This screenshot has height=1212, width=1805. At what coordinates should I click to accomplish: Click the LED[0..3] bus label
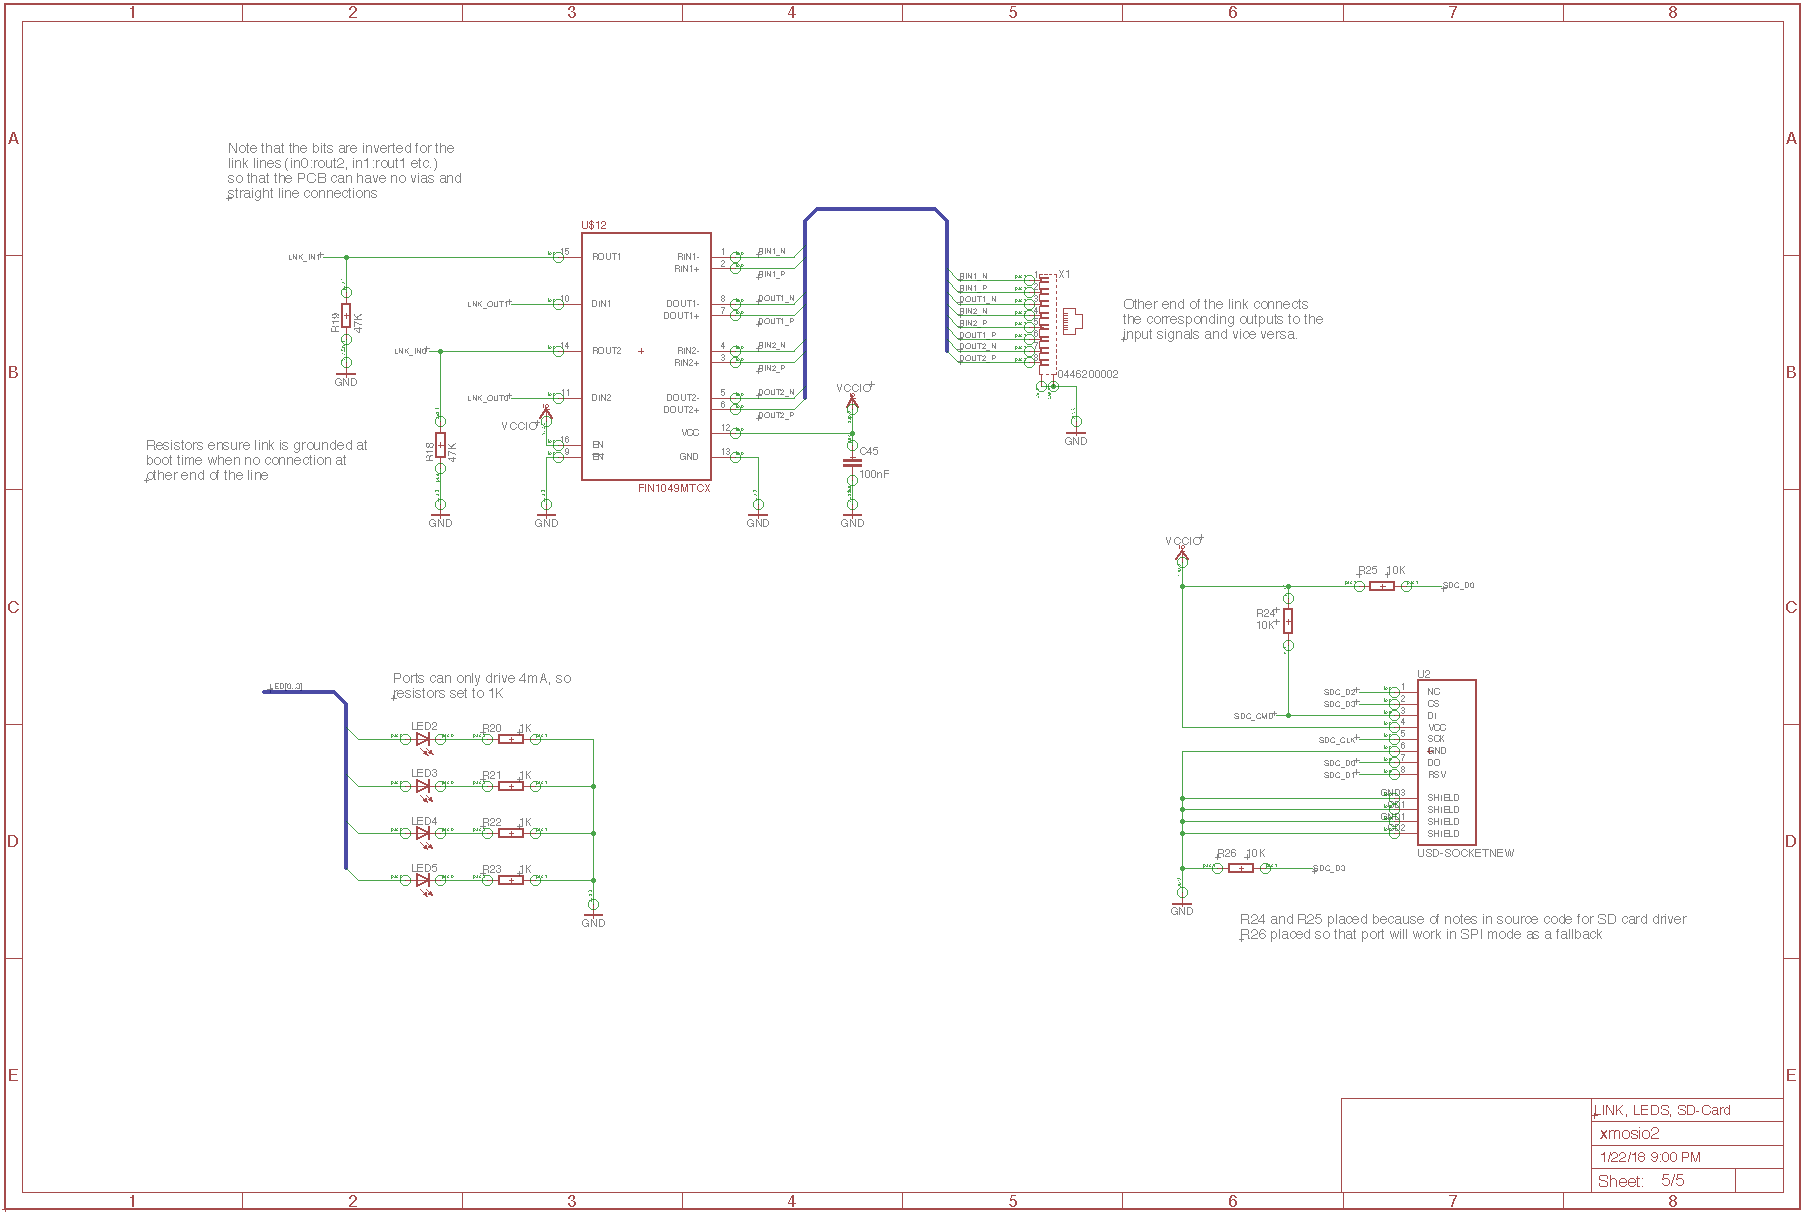tap(286, 687)
